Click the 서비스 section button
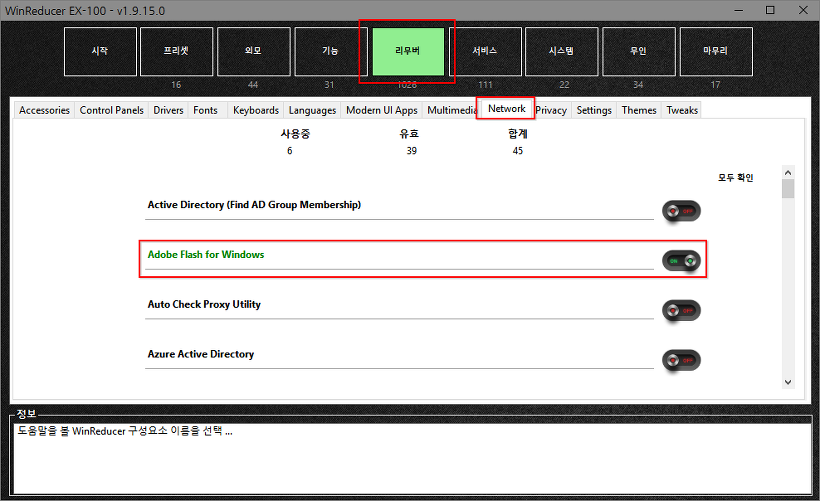This screenshot has height=501, width=820. (x=484, y=51)
